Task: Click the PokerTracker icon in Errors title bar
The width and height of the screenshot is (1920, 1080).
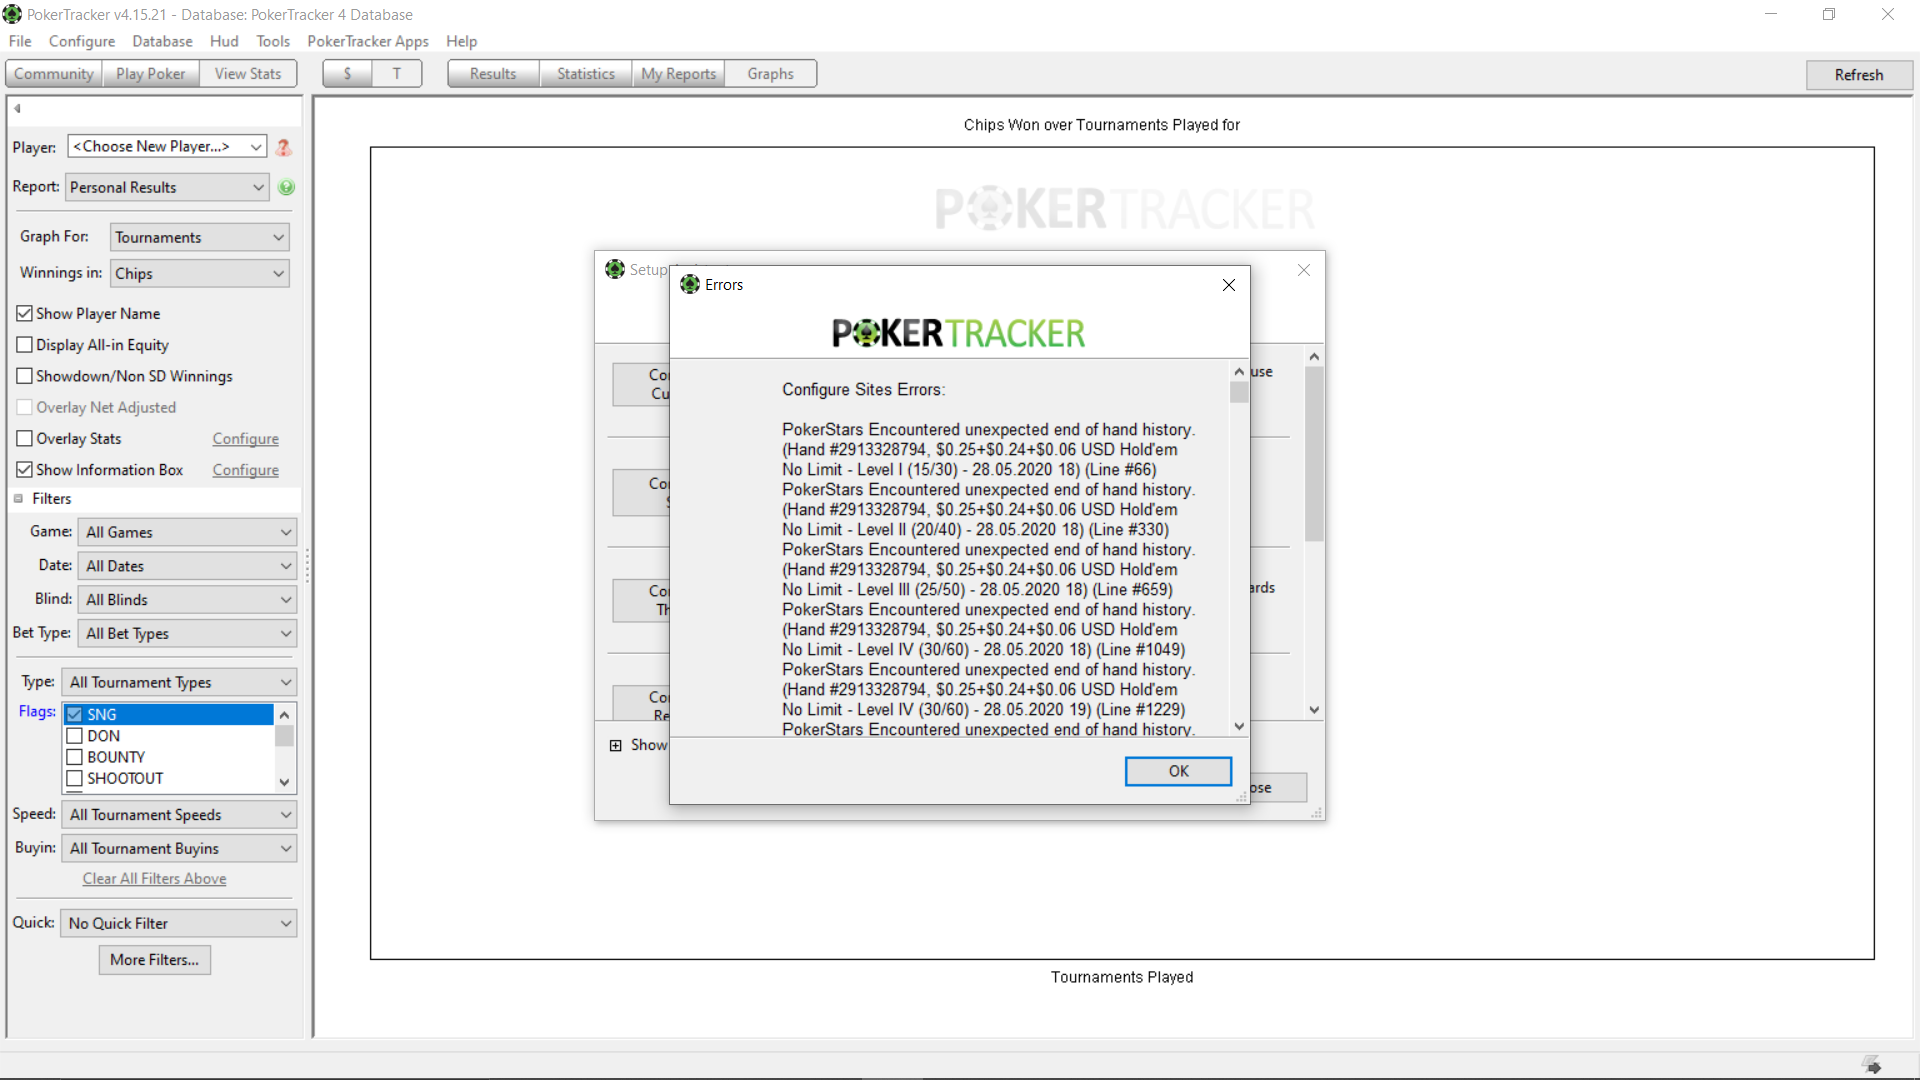Action: pyautogui.click(x=690, y=285)
